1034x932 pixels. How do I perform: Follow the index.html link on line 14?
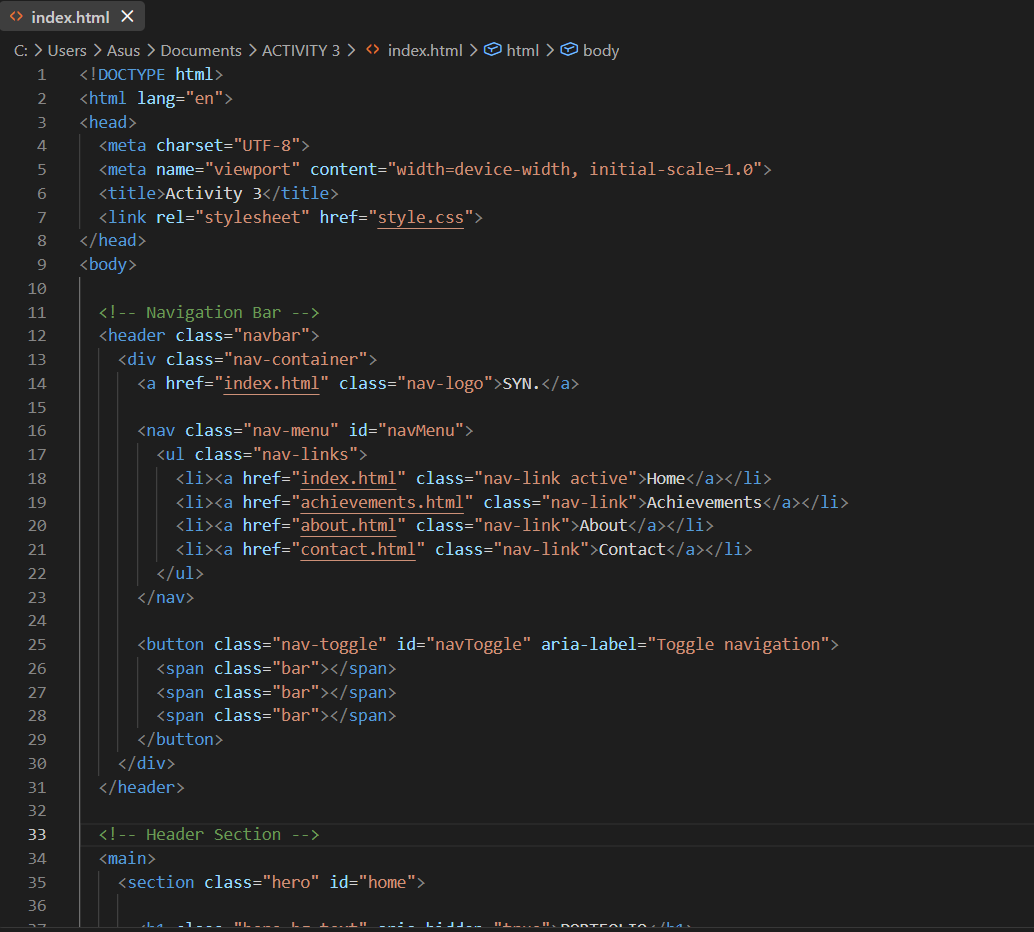[x=271, y=383]
